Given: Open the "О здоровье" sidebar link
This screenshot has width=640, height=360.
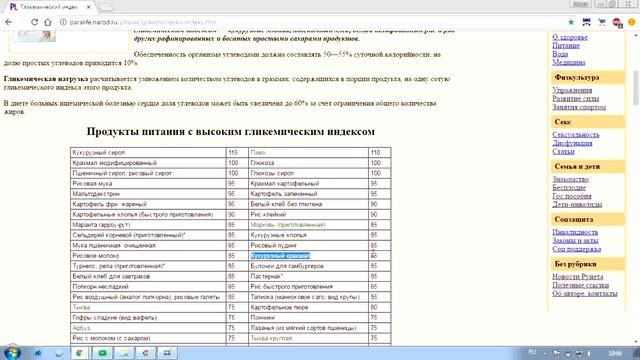Looking at the screenshot, I should (x=570, y=37).
